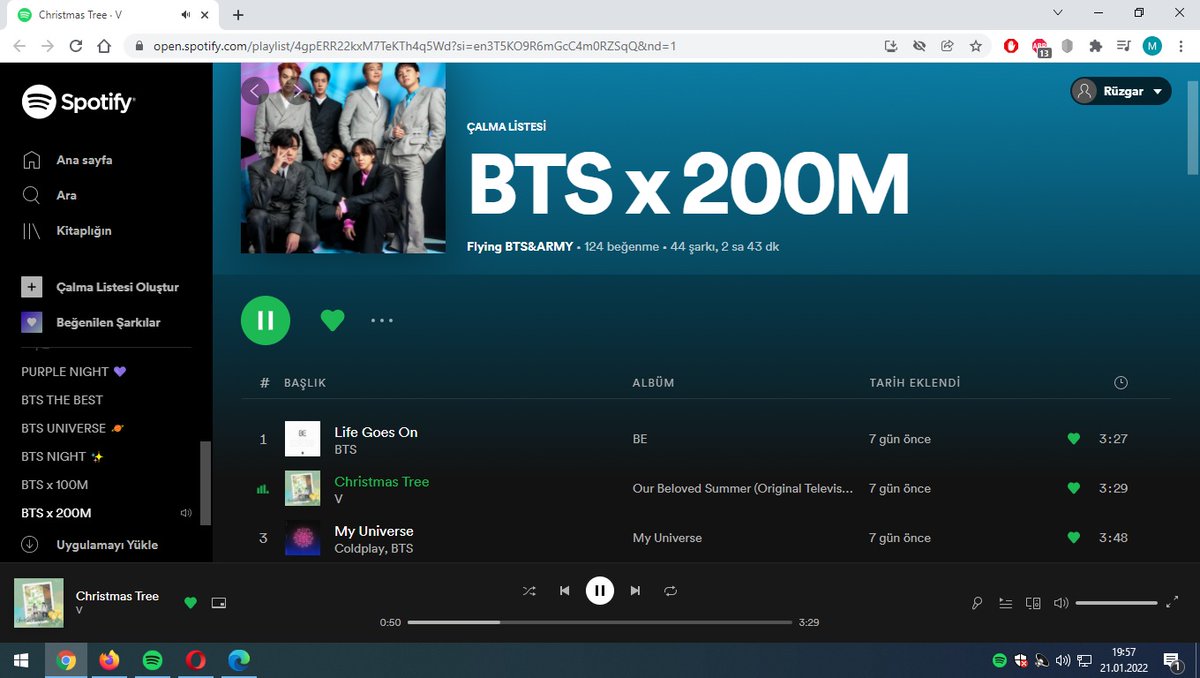The image size is (1200, 678).
Task: Open the Windows Start menu
Action: 21,660
